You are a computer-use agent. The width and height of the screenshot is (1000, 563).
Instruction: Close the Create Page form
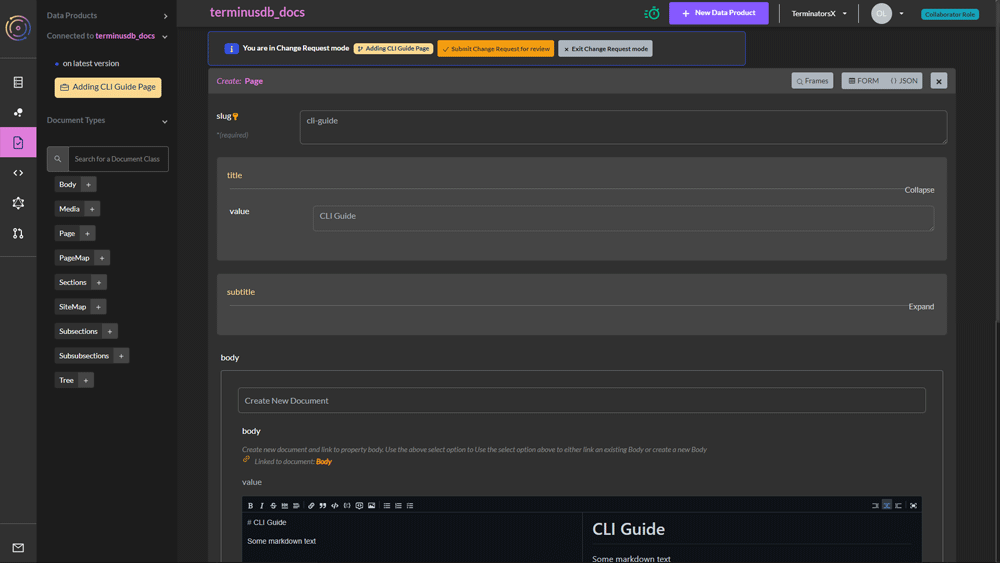click(x=939, y=81)
